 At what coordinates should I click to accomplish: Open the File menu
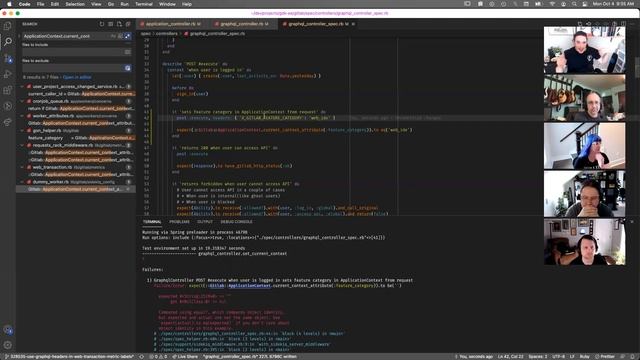pos(40,4)
